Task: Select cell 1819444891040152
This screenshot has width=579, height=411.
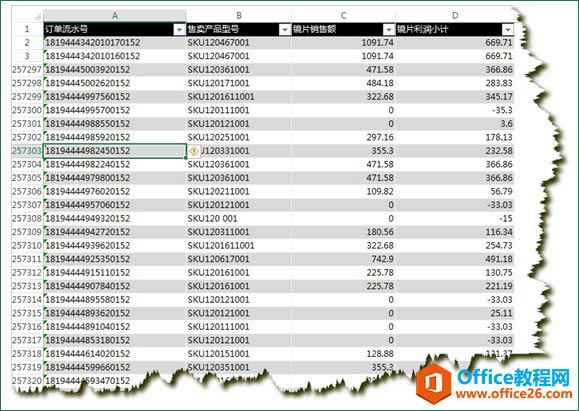Action: point(115,327)
